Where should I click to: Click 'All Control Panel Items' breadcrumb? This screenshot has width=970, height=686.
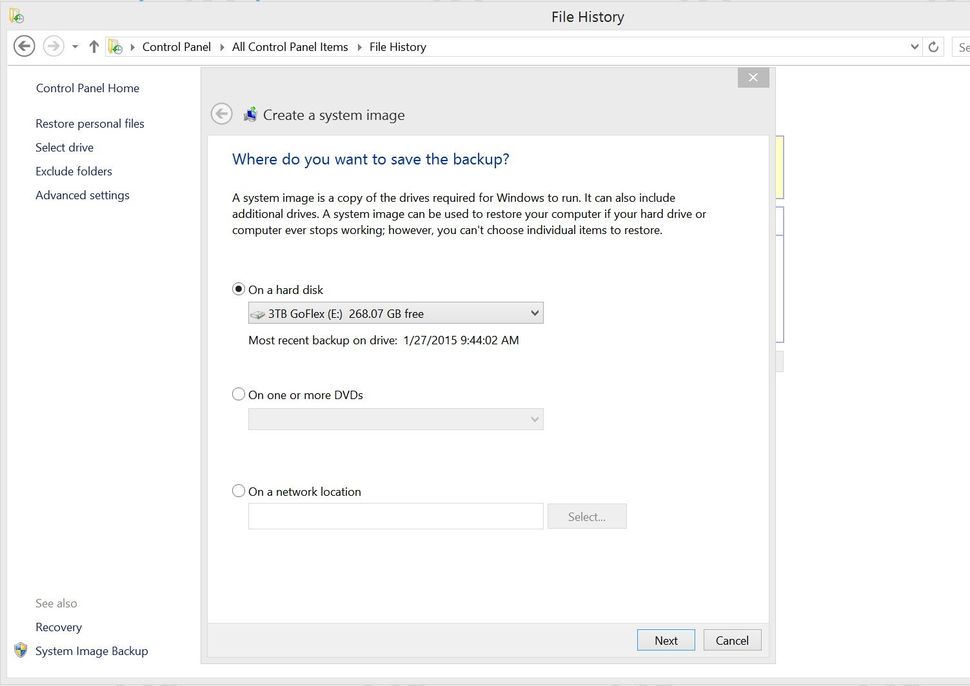point(290,47)
